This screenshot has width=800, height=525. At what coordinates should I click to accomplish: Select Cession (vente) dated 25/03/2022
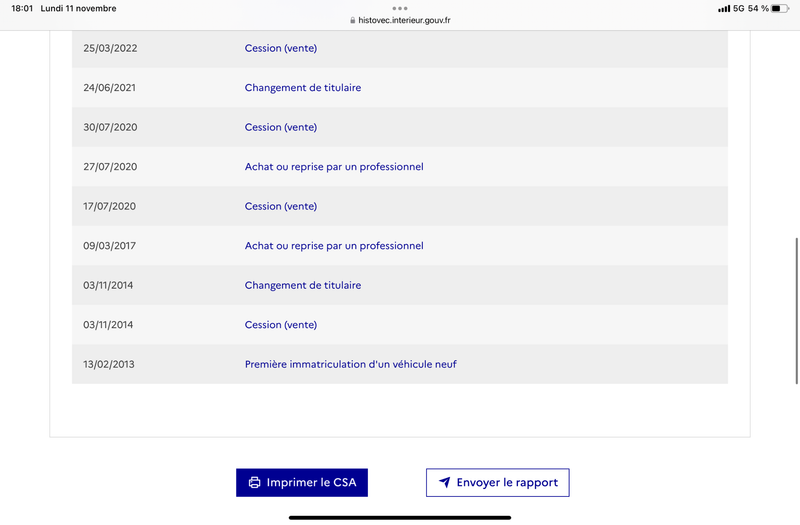(x=281, y=48)
